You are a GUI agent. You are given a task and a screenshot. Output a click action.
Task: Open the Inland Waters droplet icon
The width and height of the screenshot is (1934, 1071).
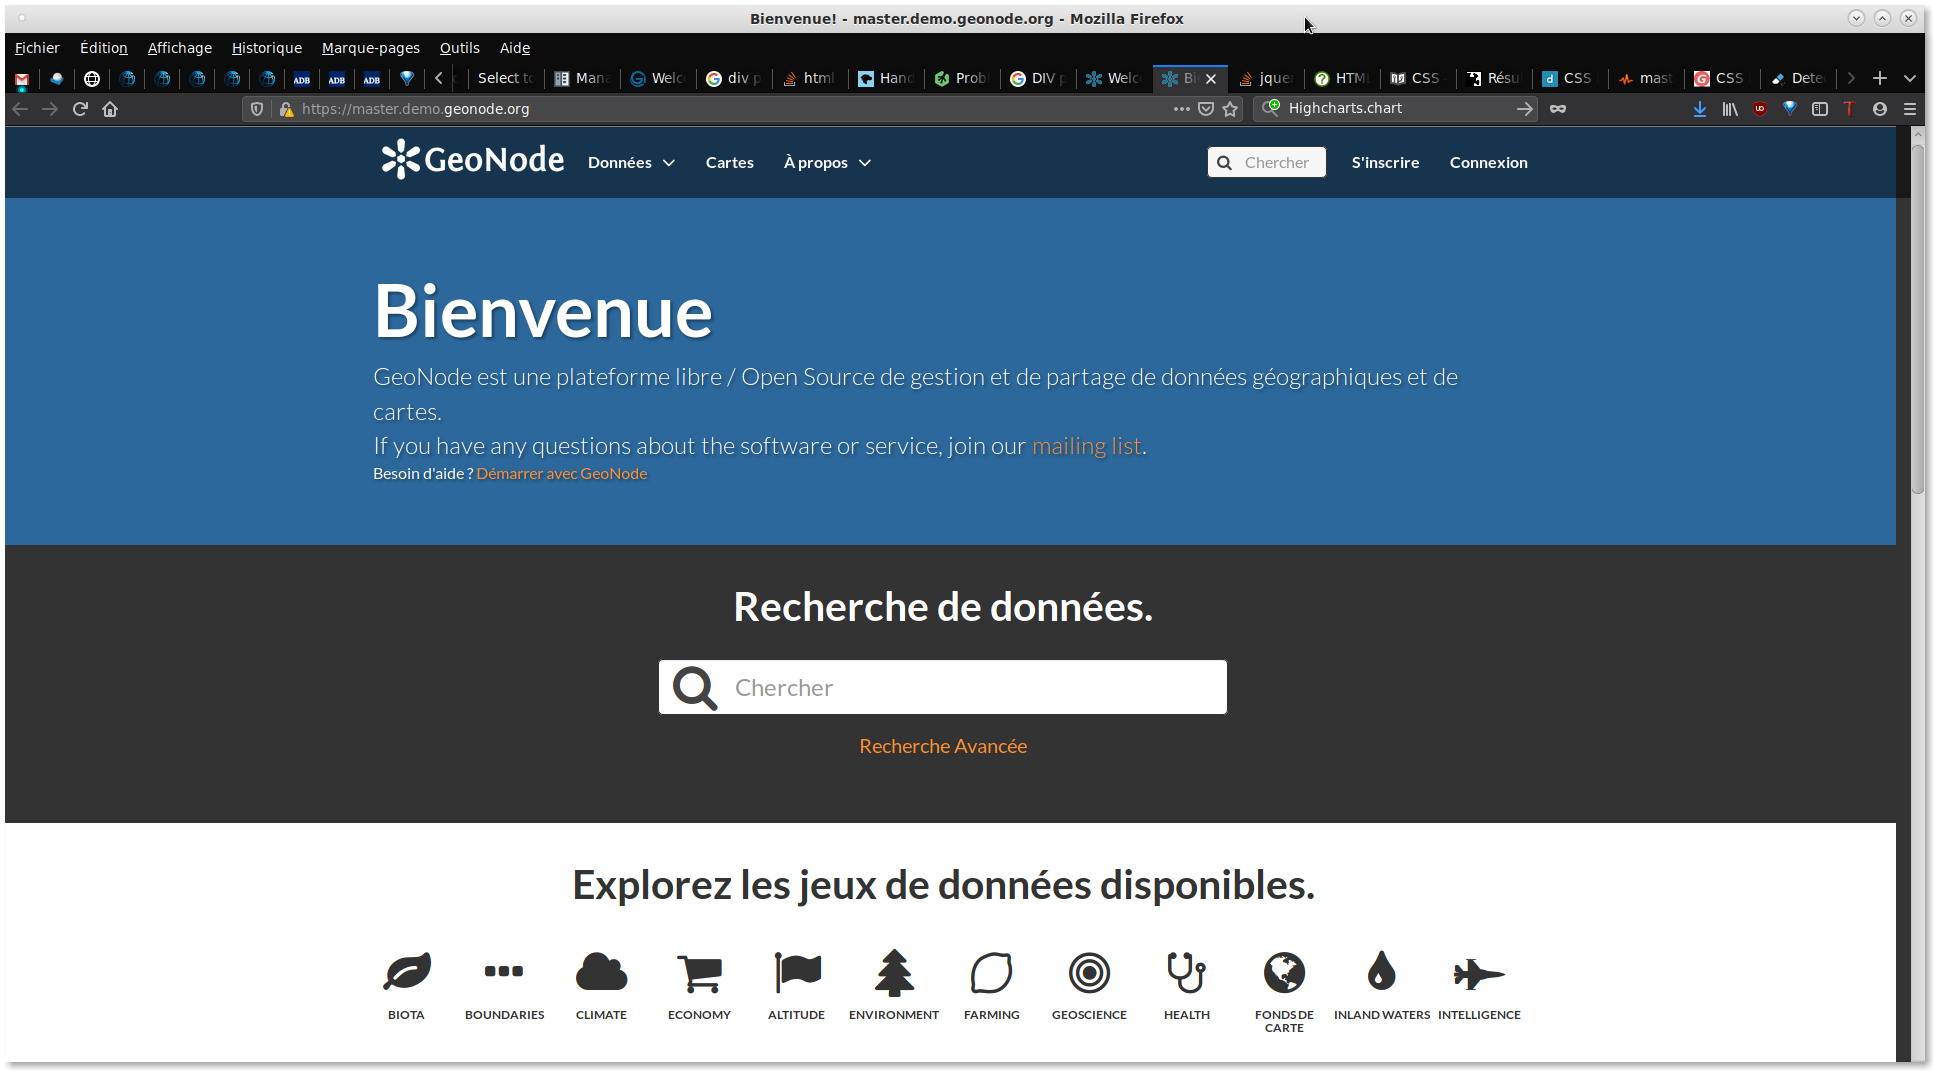1381,971
